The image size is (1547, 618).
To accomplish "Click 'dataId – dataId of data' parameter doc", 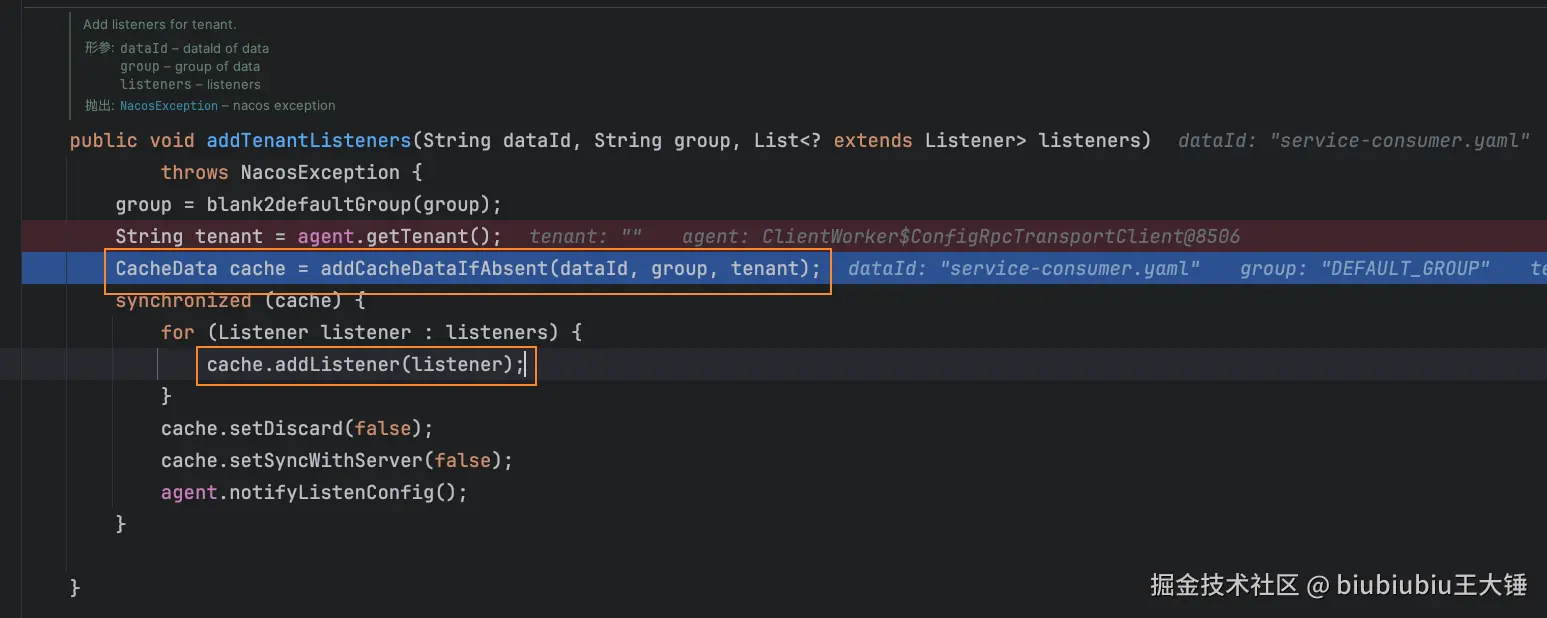I will (x=194, y=48).
